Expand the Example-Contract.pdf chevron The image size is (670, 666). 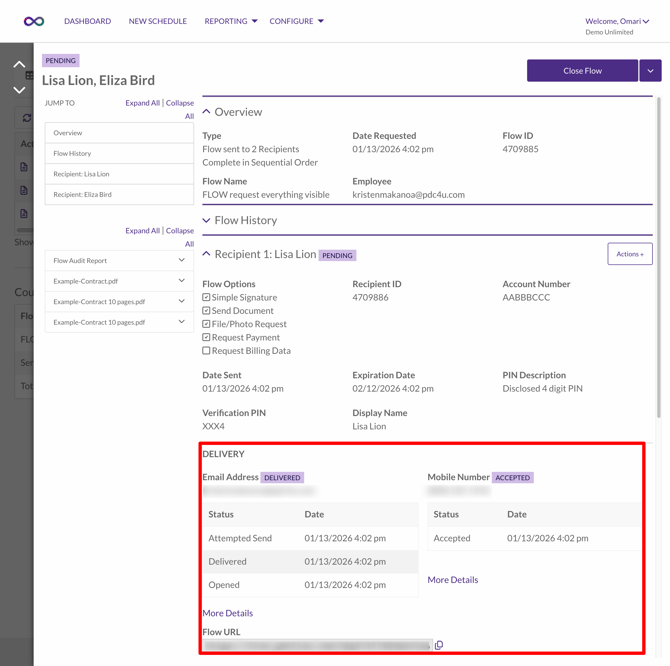(181, 281)
